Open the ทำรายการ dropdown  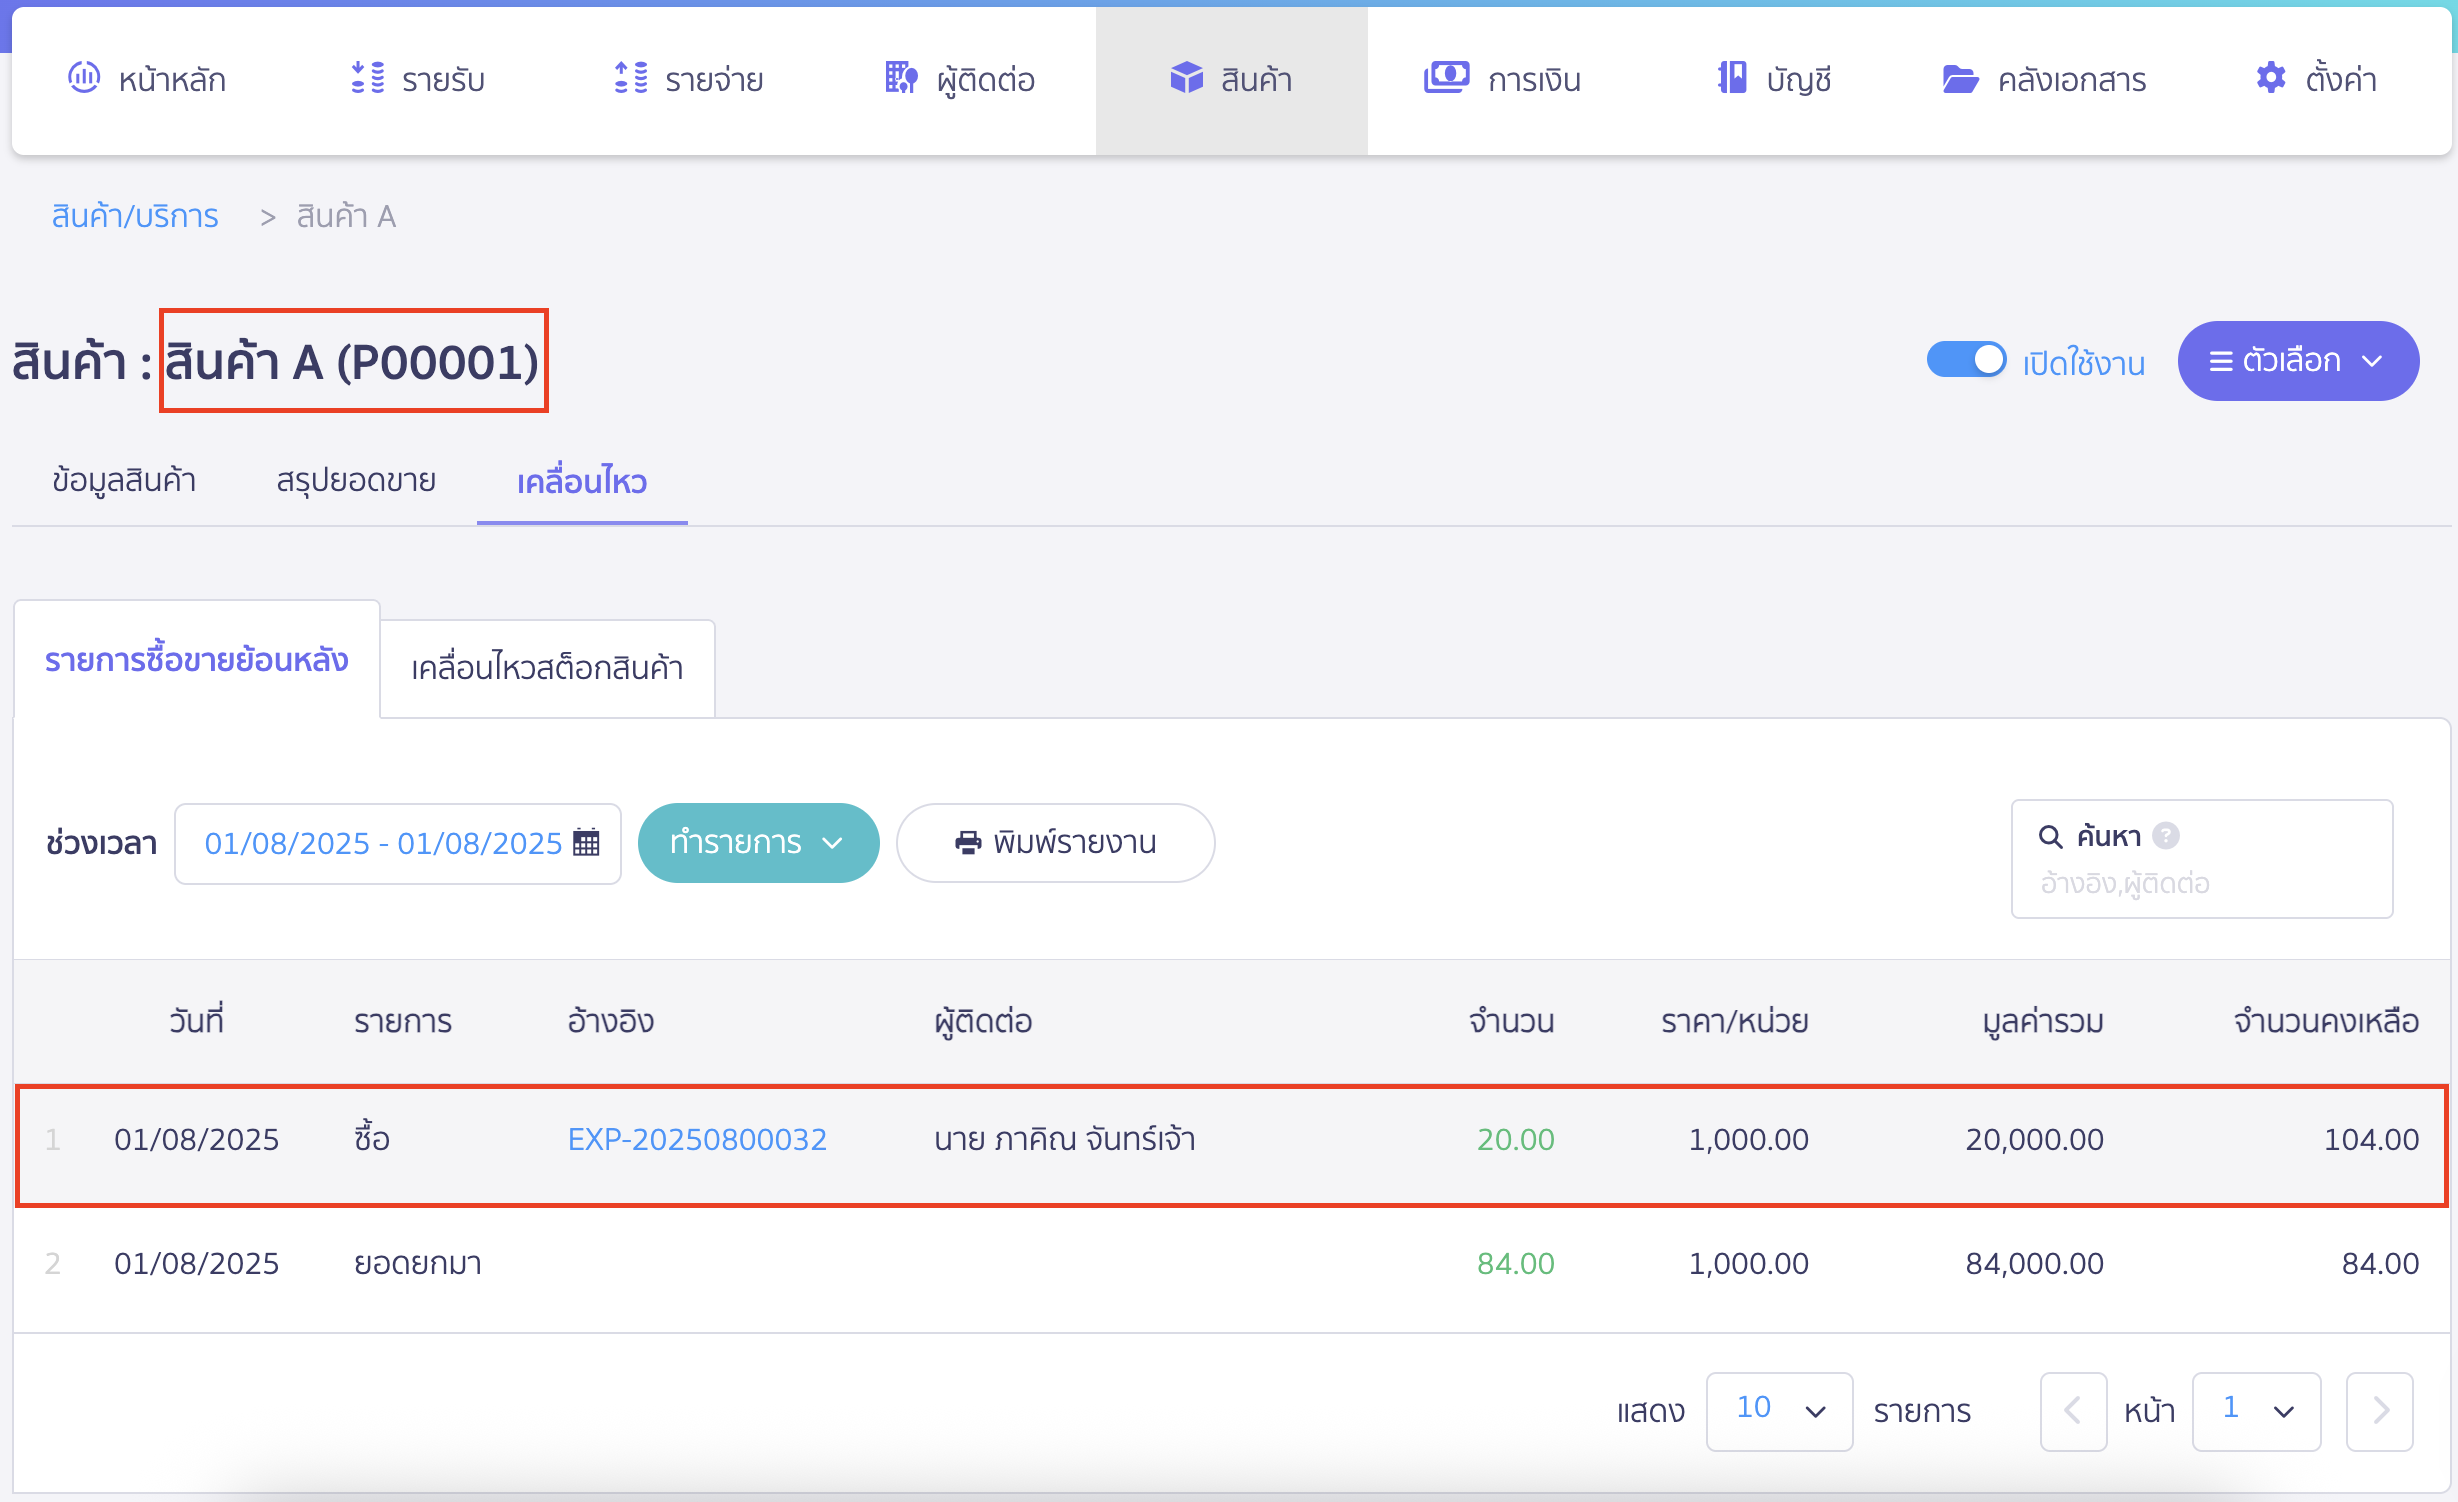pos(758,843)
